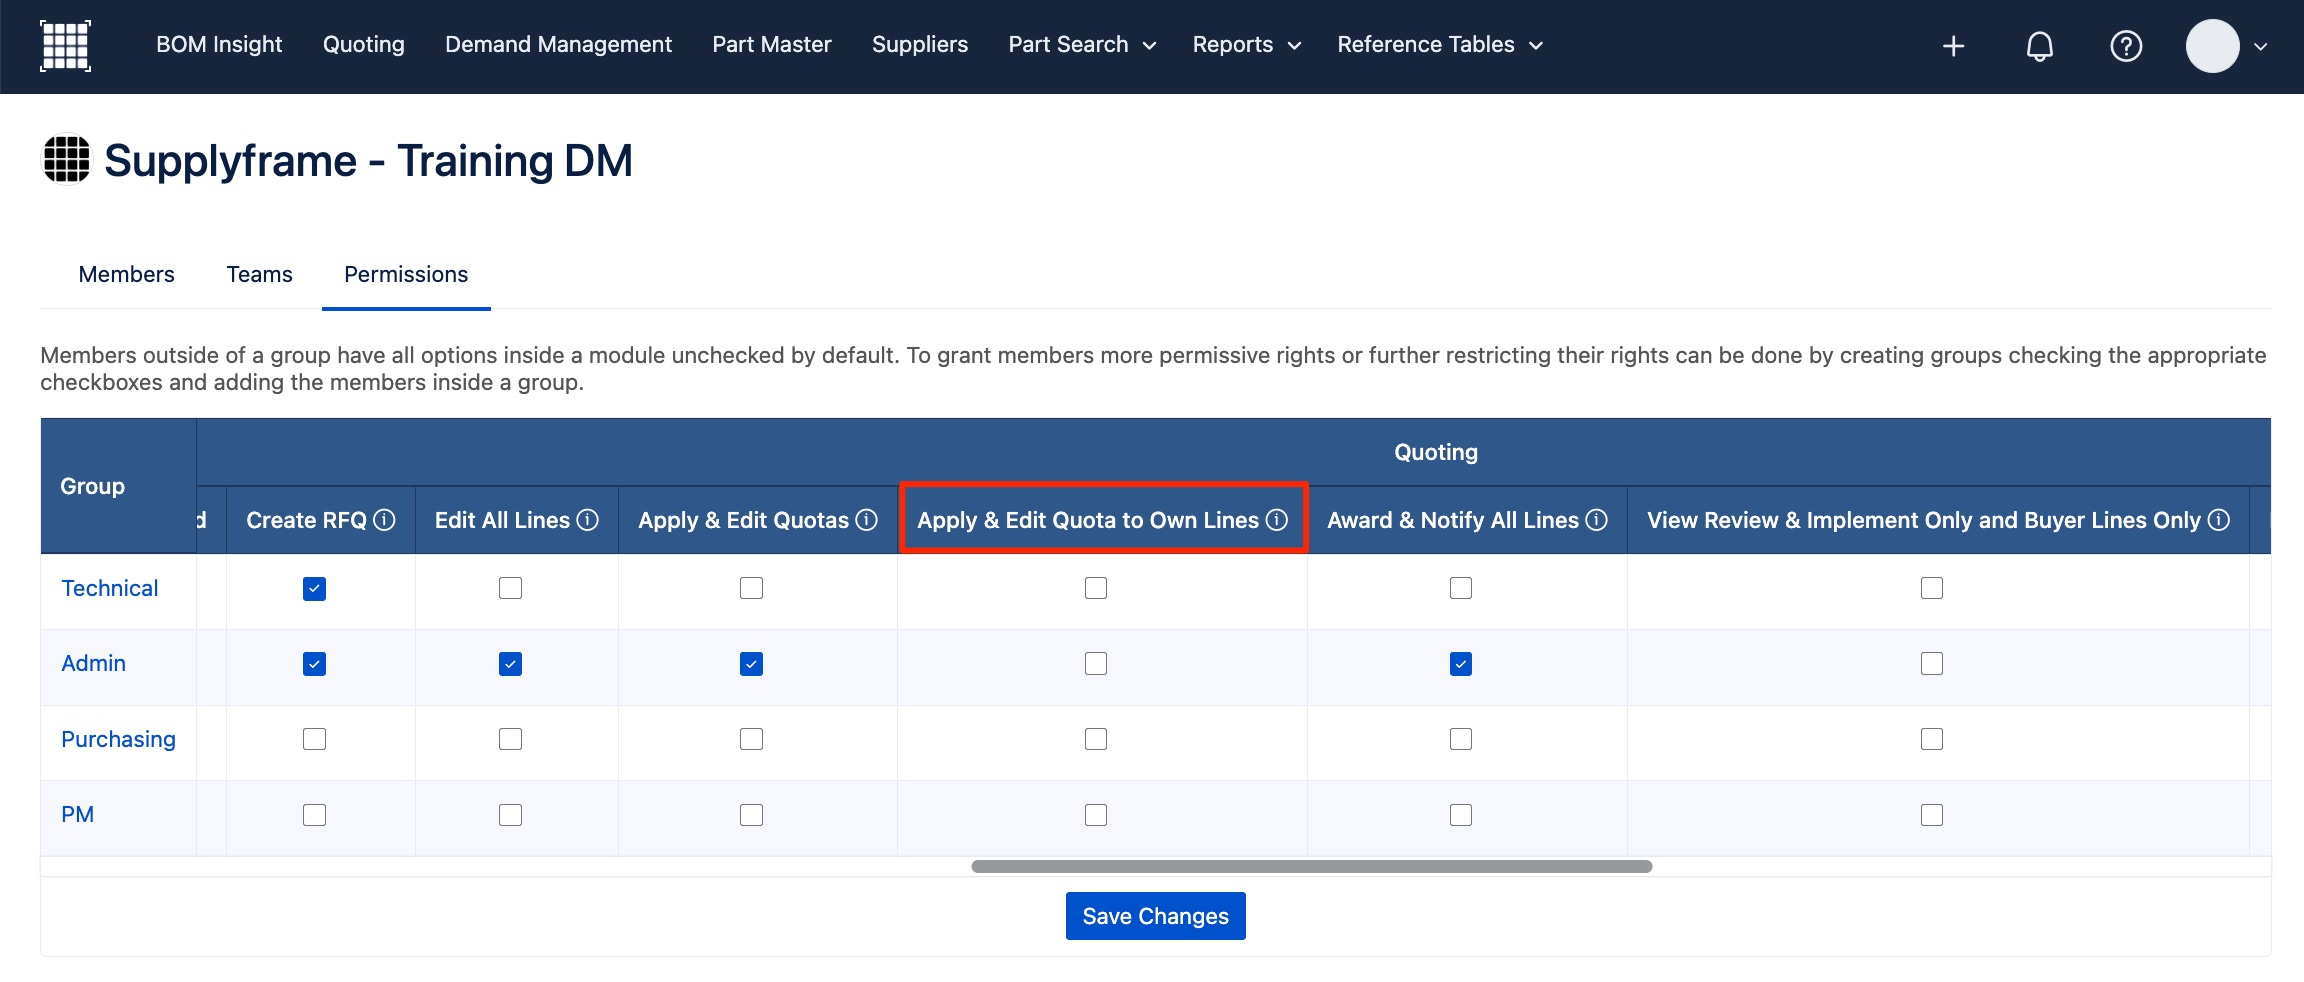Viewport: 2304px width, 982px height.
Task: Uncheck Award & Notify All Lines for Admin
Action: tap(1461, 664)
